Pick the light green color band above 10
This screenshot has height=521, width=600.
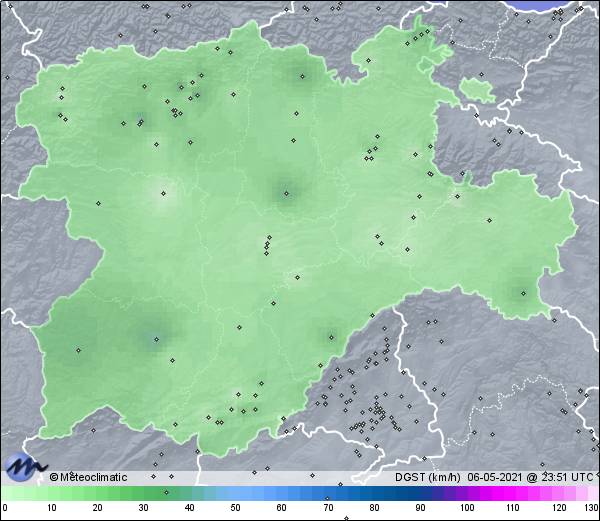pyautogui.click(x=52, y=493)
